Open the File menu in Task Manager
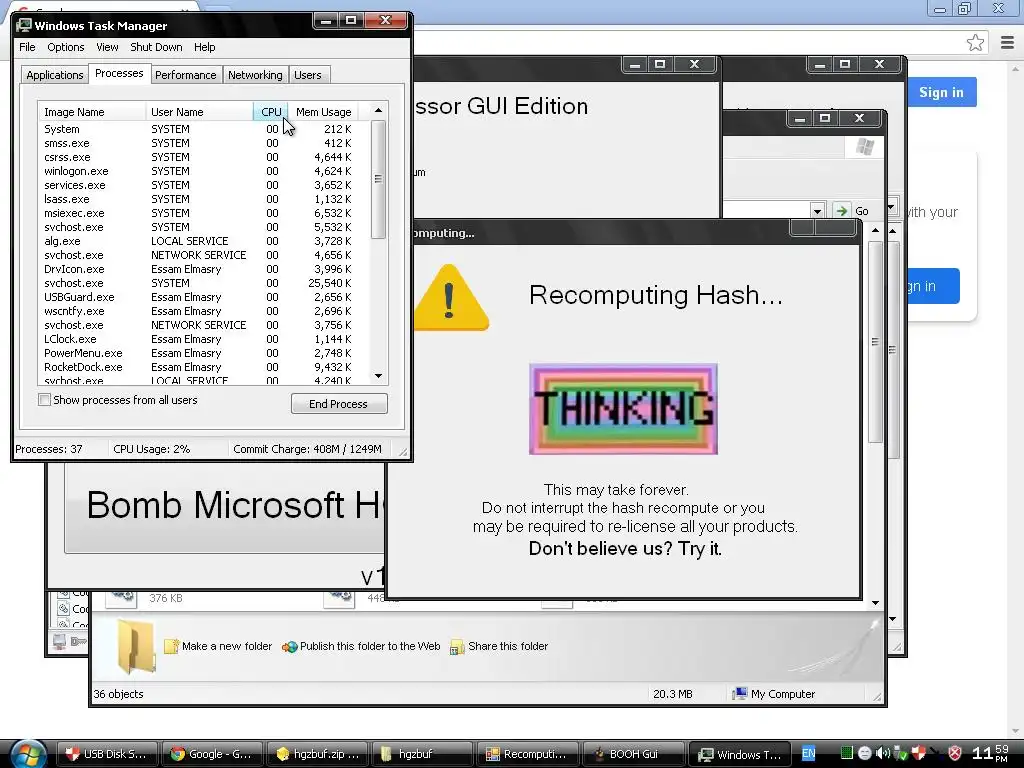1024x768 pixels. point(27,47)
